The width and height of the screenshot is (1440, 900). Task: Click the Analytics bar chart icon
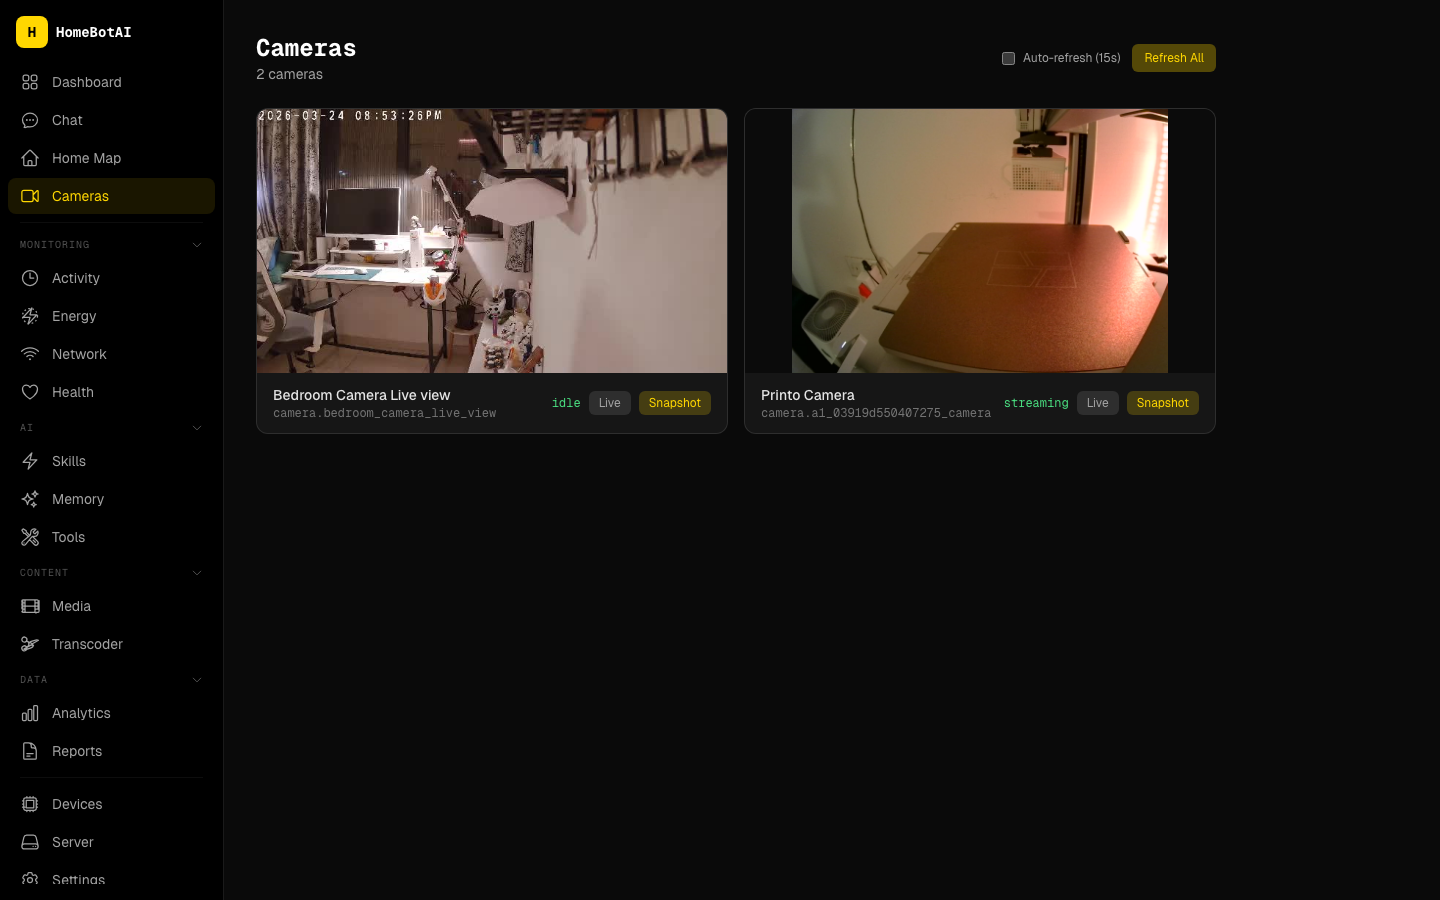pos(30,713)
